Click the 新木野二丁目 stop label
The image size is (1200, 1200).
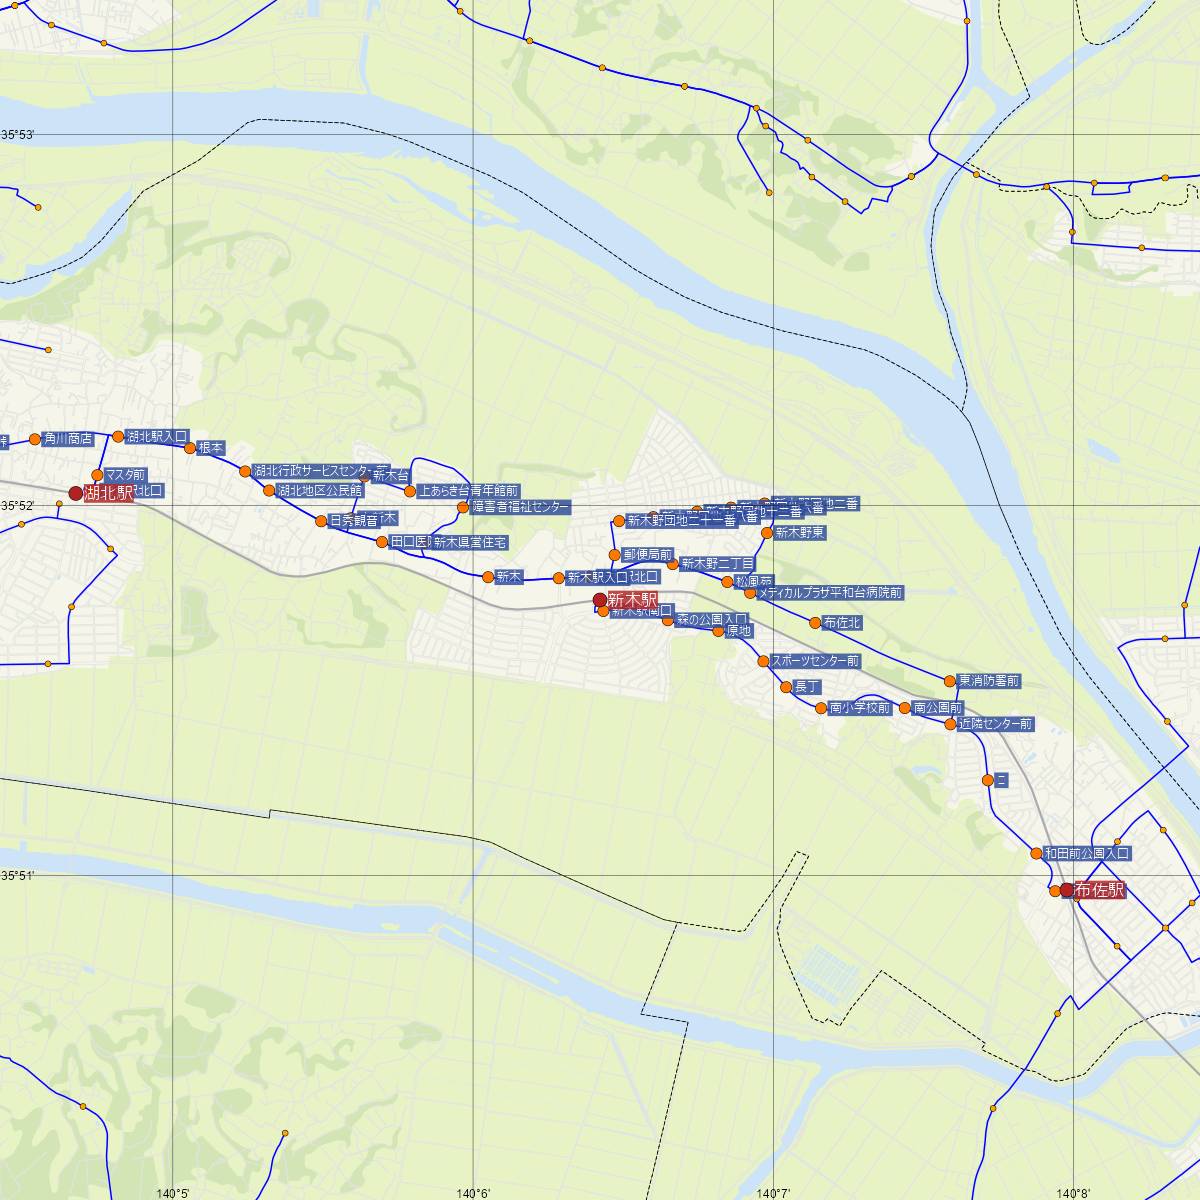coord(718,563)
